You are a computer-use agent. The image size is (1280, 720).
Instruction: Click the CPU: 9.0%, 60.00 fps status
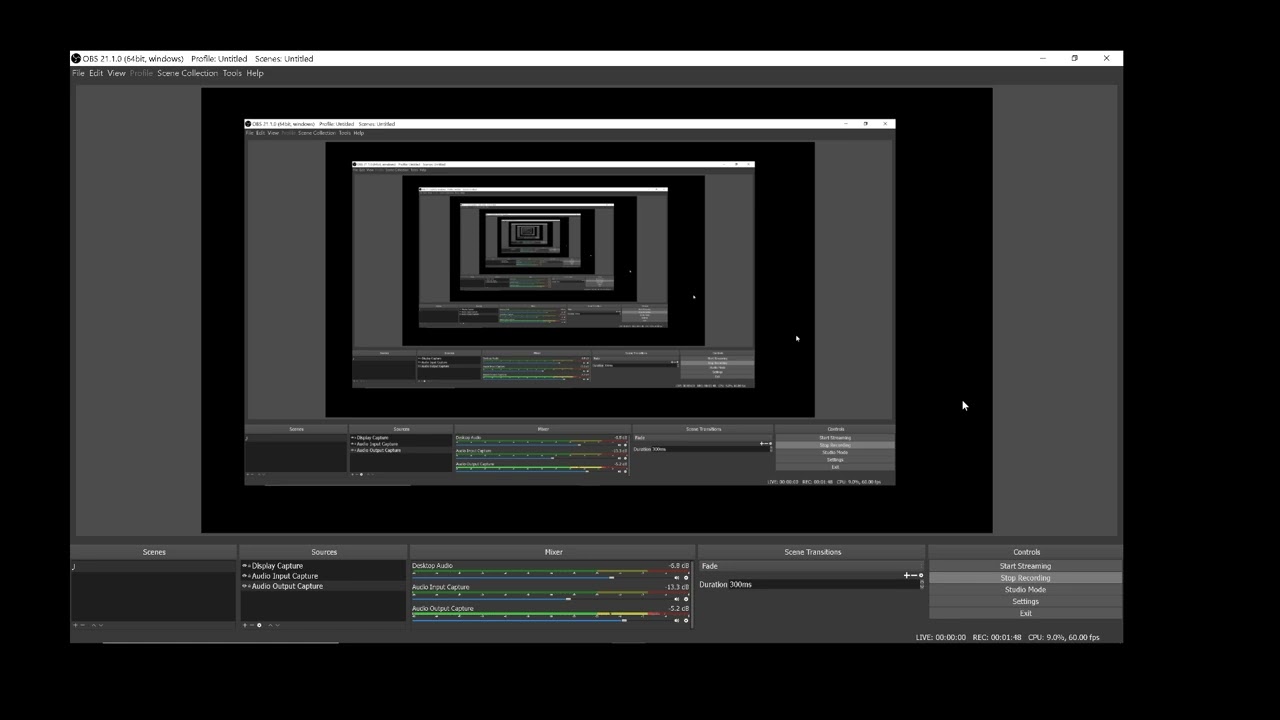click(x=1063, y=637)
